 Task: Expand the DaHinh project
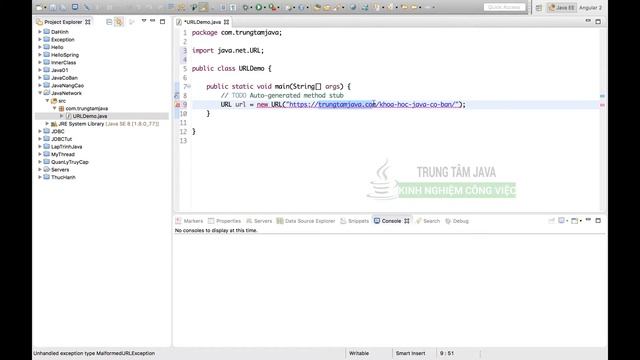40,32
